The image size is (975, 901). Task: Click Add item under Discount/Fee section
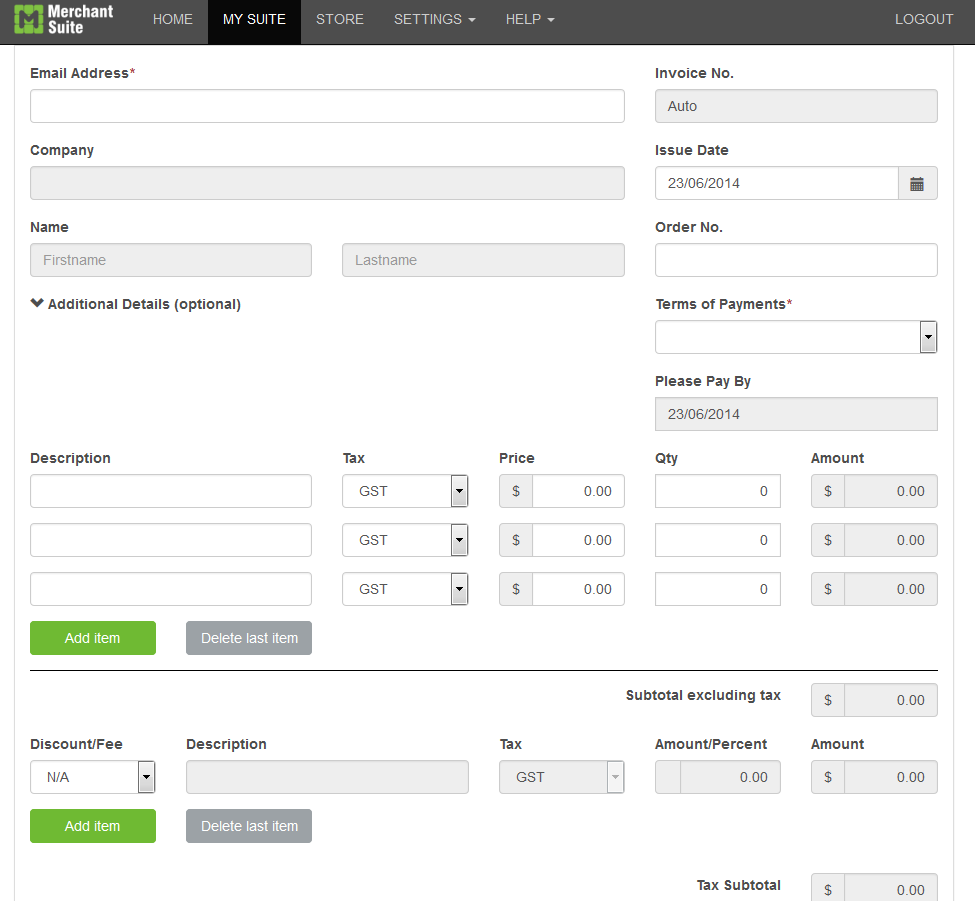click(x=93, y=826)
